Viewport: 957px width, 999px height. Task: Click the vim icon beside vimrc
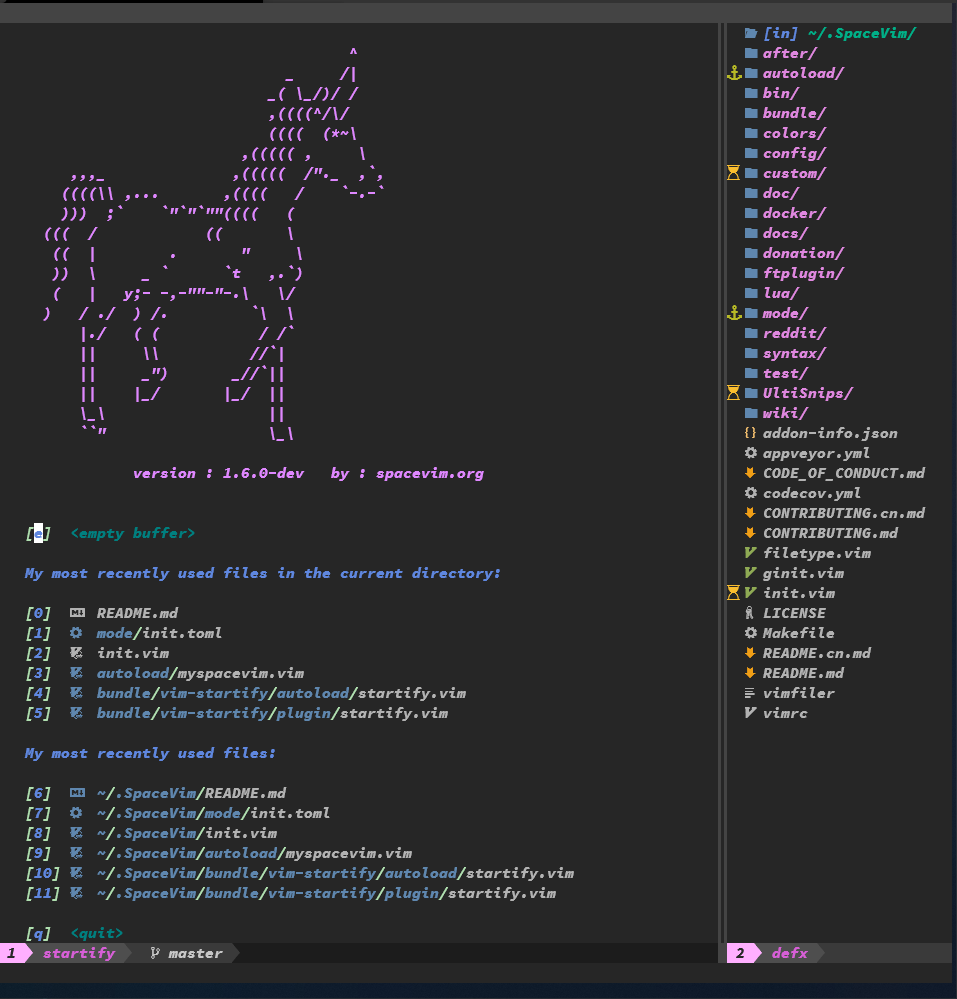pyautogui.click(x=751, y=713)
